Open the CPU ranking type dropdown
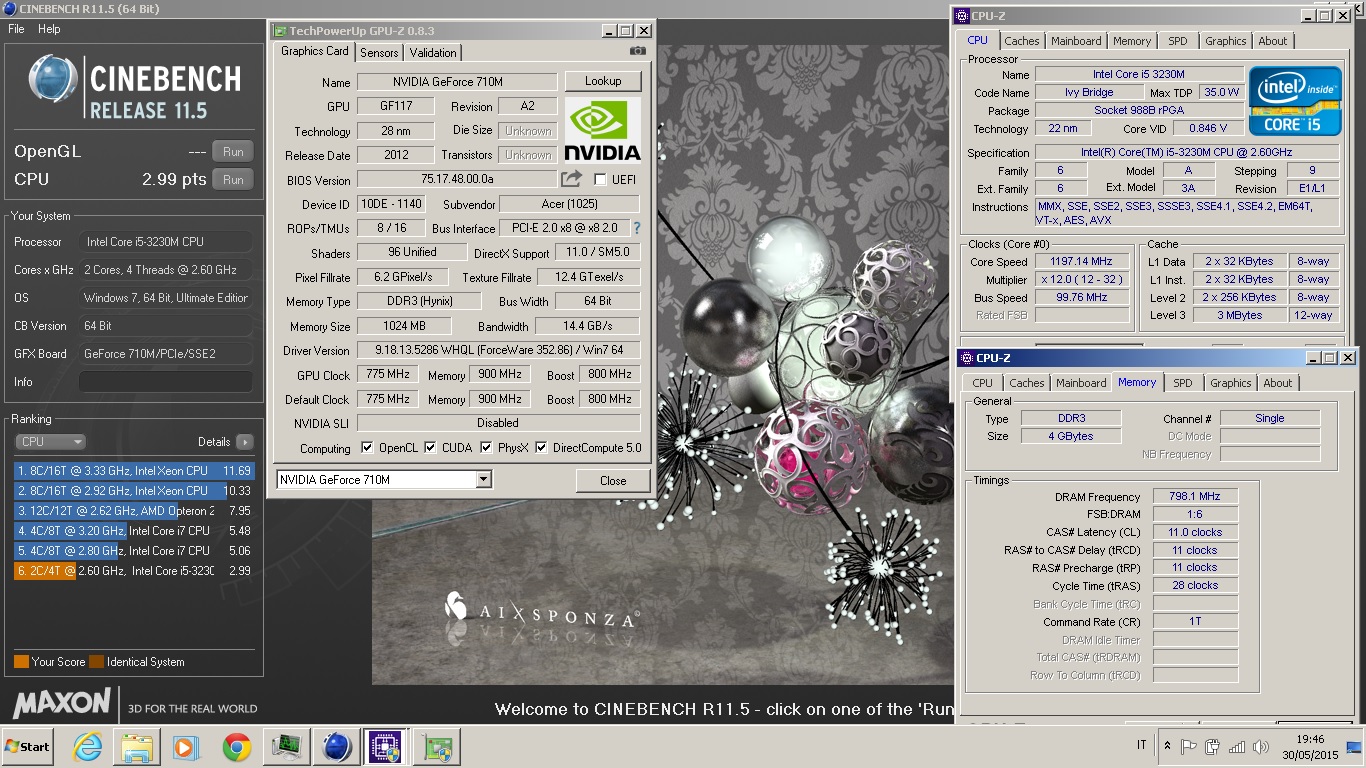The width and height of the screenshot is (1366, 768). [x=50, y=441]
